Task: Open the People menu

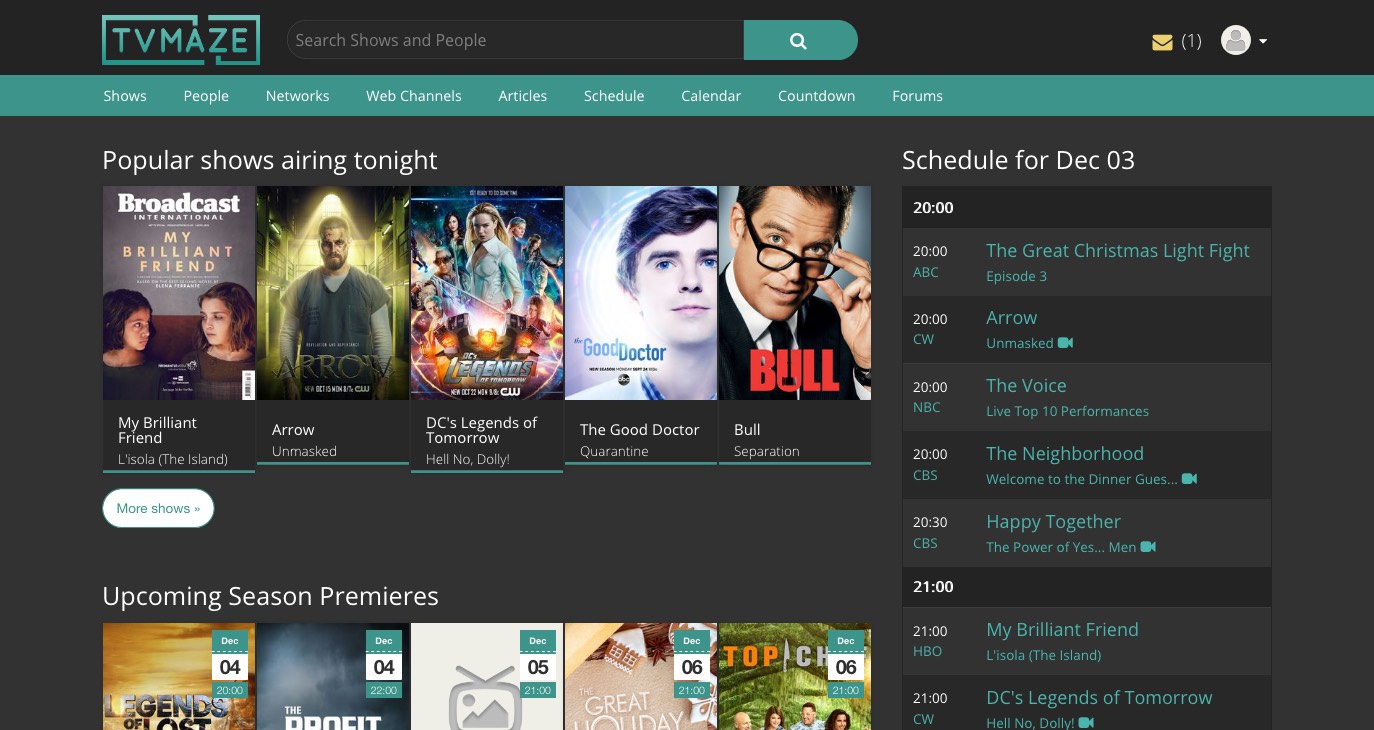Action: (x=206, y=96)
